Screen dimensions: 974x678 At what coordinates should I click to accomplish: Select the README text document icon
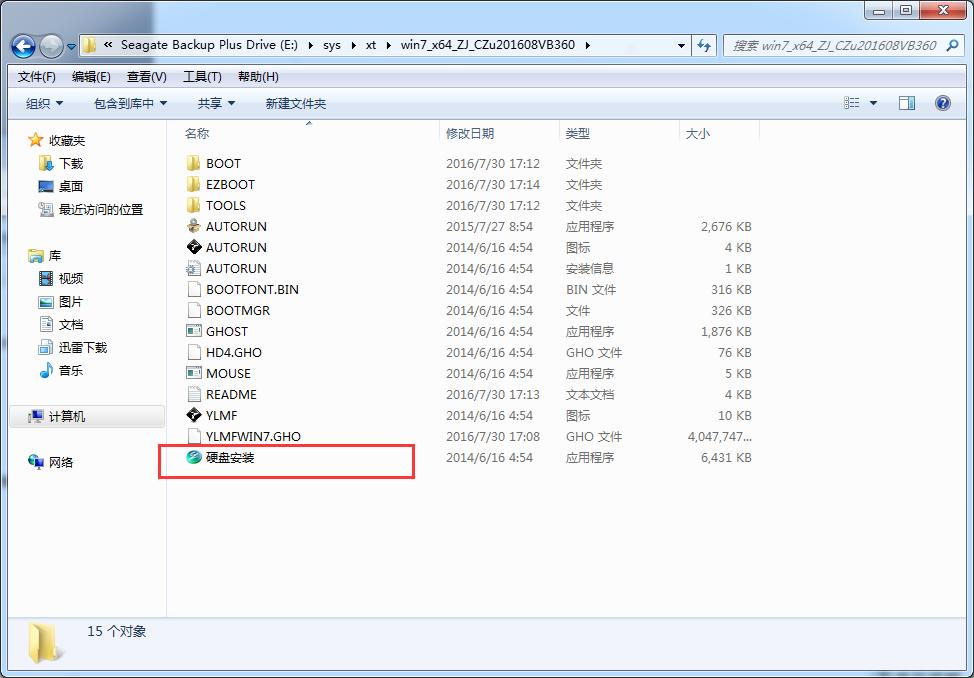point(193,394)
